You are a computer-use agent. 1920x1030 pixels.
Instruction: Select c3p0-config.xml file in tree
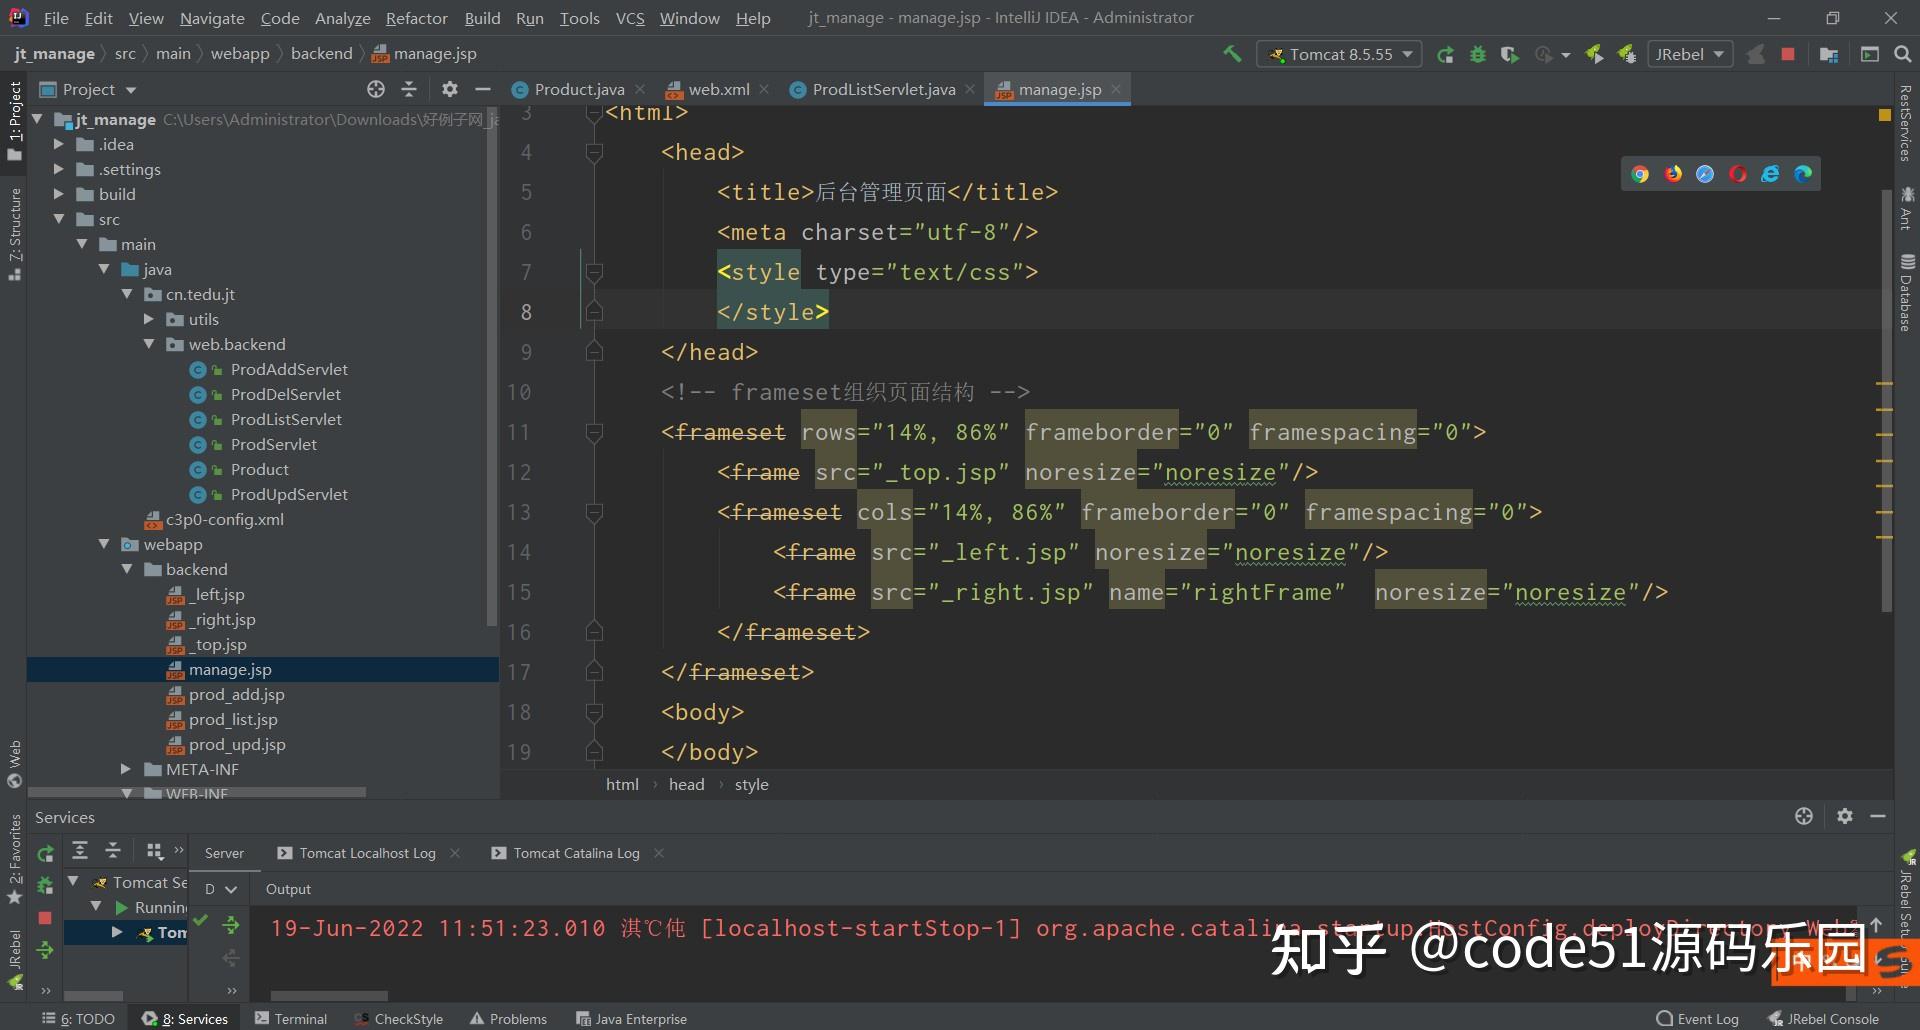[x=224, y=519]
